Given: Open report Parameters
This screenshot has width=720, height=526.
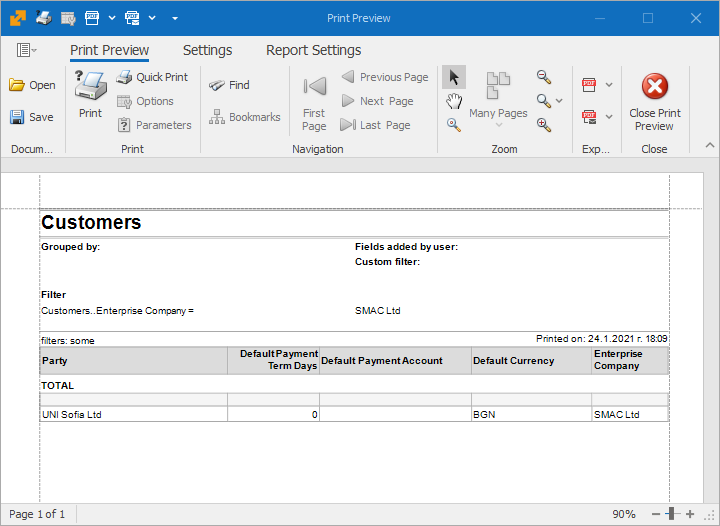Looking at the screenshot, I should (154, 125).
